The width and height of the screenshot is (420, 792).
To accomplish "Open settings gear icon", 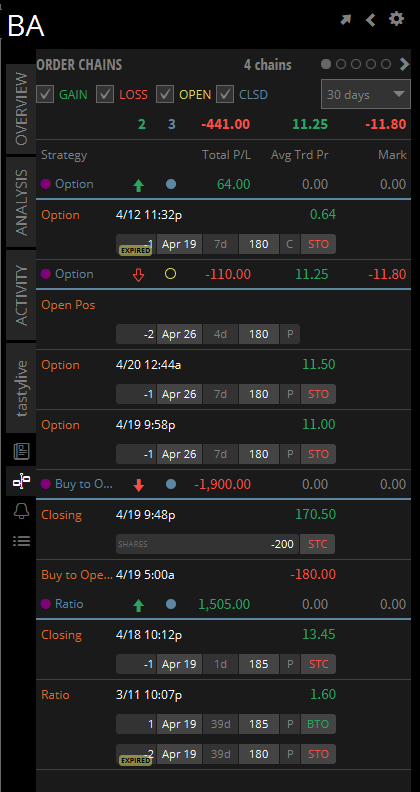I will click(396, 19).
